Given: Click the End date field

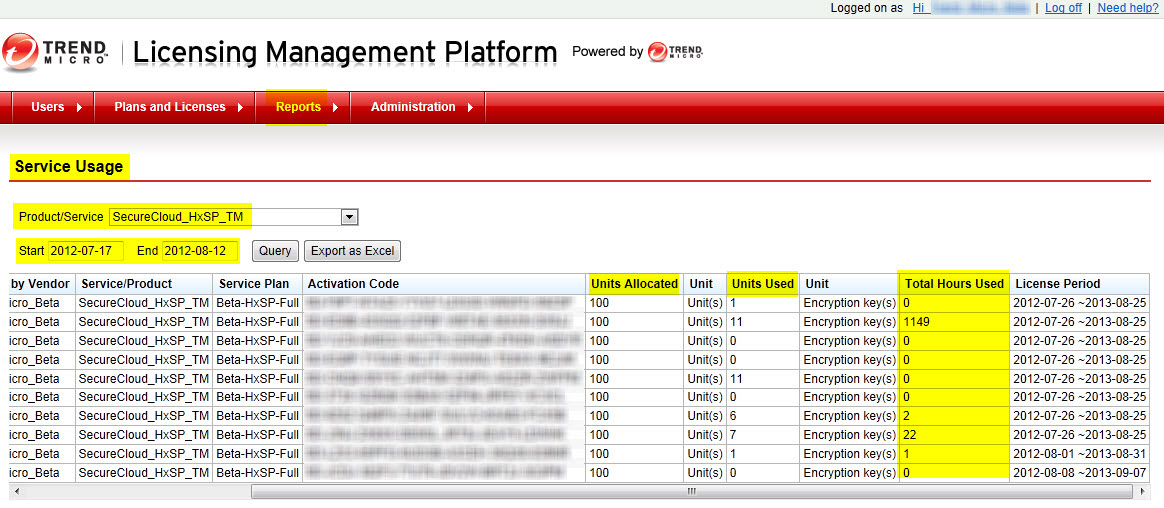Looking at the screenshot, I should [x=200, y=250].
